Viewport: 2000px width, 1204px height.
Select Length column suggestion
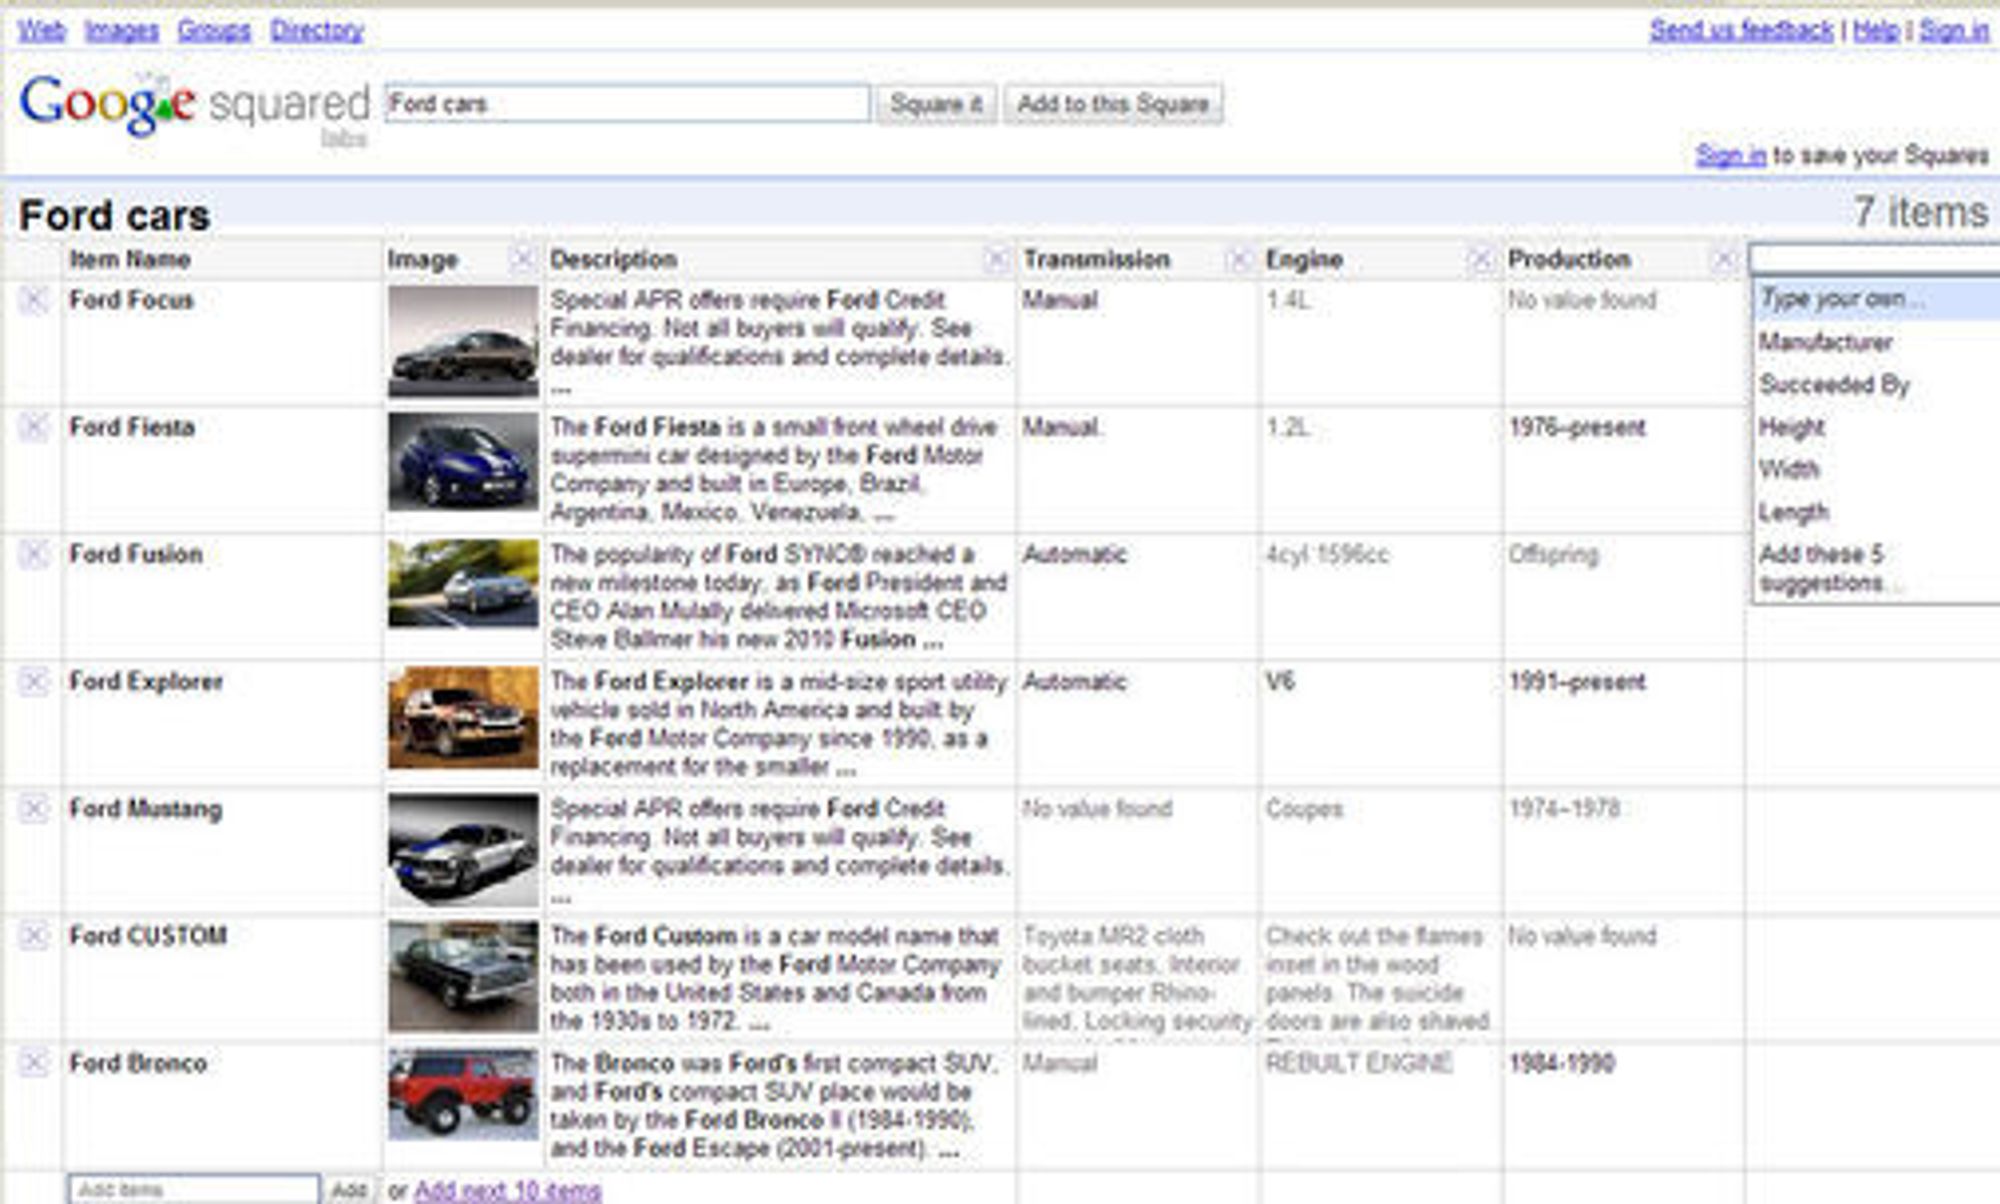tap(1794, 513)
